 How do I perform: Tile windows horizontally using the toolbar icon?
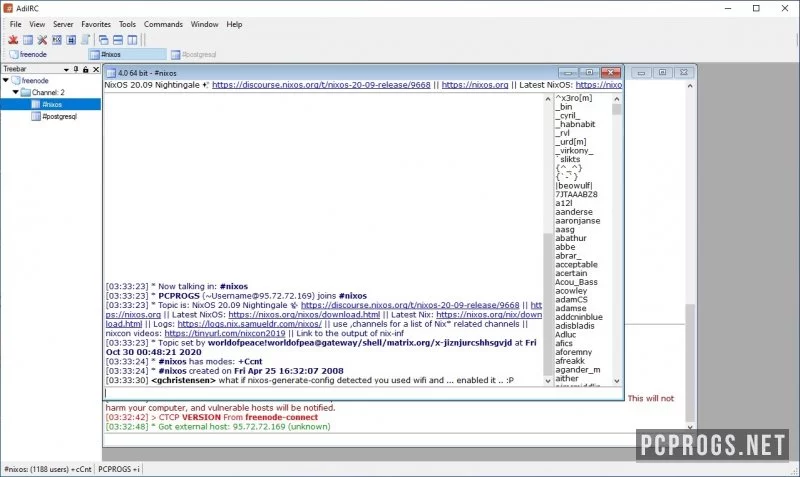[x=118, y=40]
